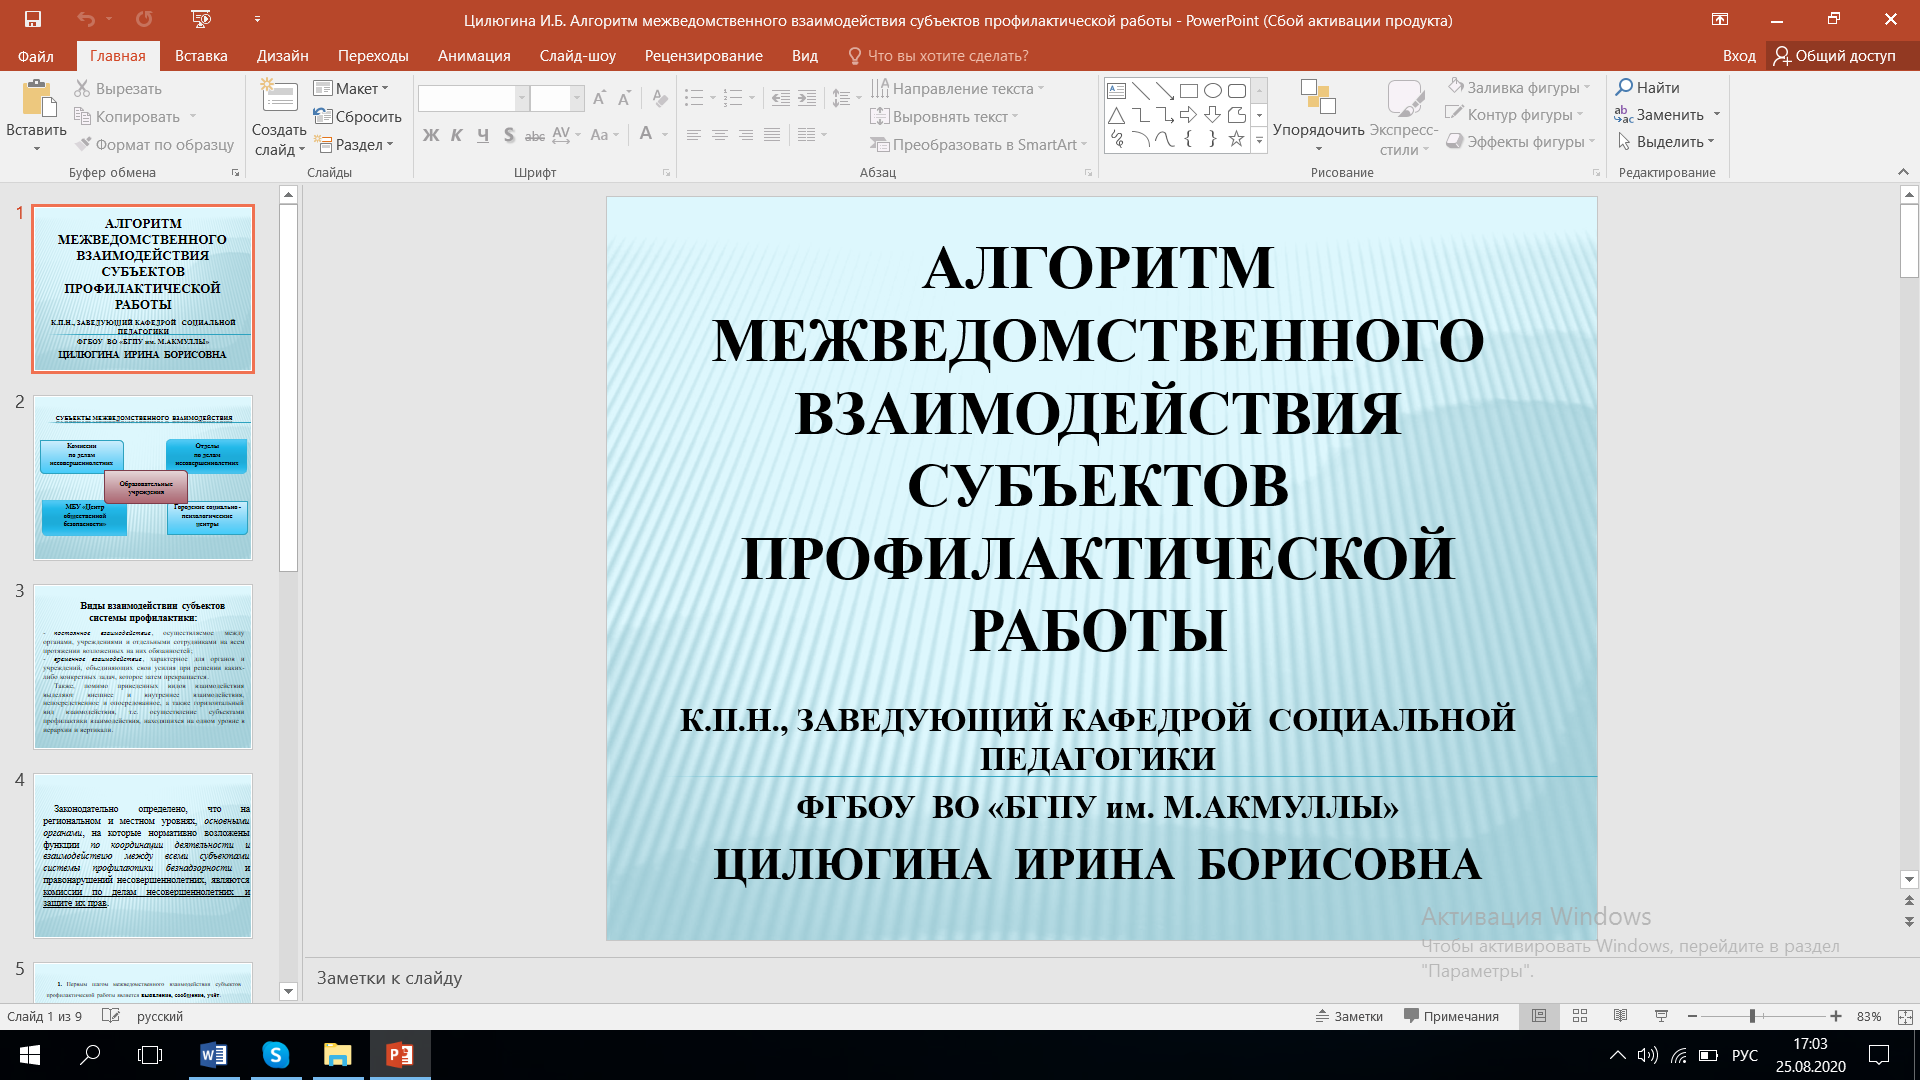Screen dimensions: 1920x1080
Task: Fit slide to window icon
Action: tap(1904, 1016)
